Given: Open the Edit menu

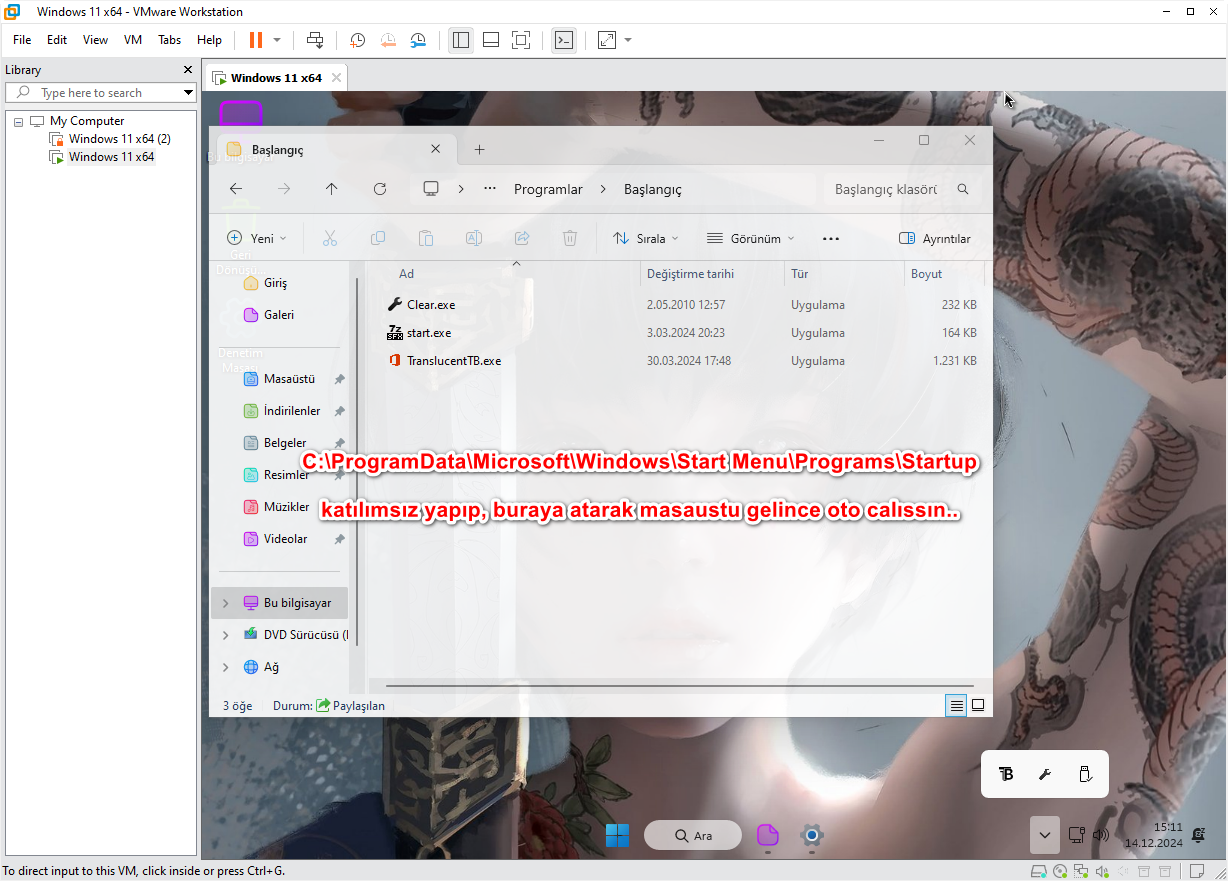Looking at the screenshot, I should tap(57, 40).
